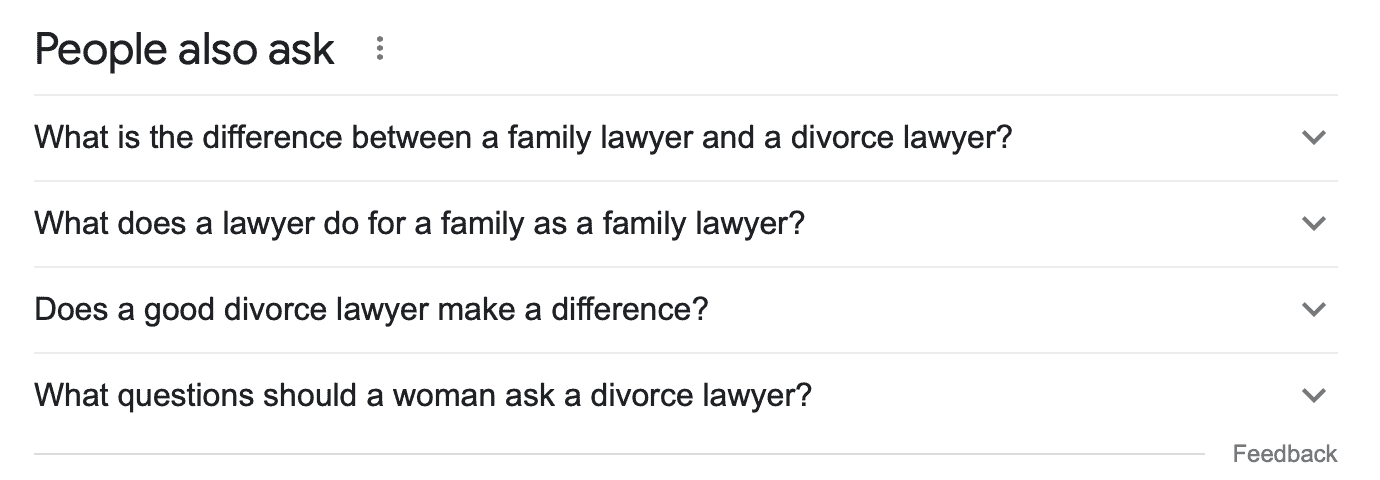Click the chevron beside good divorce lawyer question
This screenshot has width=1380, height=480.
pos(1314,310)
